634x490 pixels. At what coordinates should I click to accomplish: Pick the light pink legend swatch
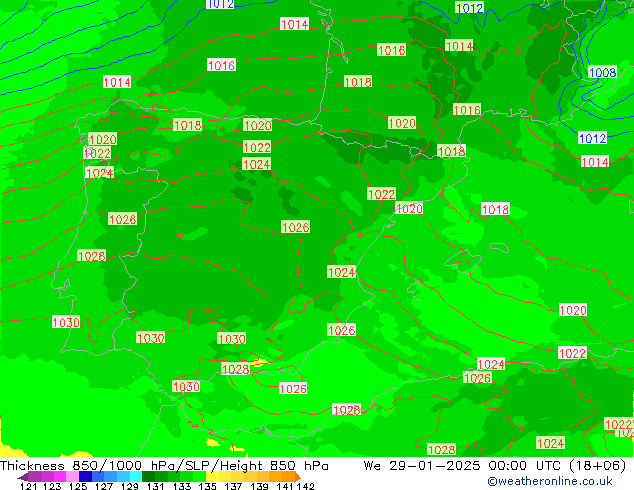point(72,476)
